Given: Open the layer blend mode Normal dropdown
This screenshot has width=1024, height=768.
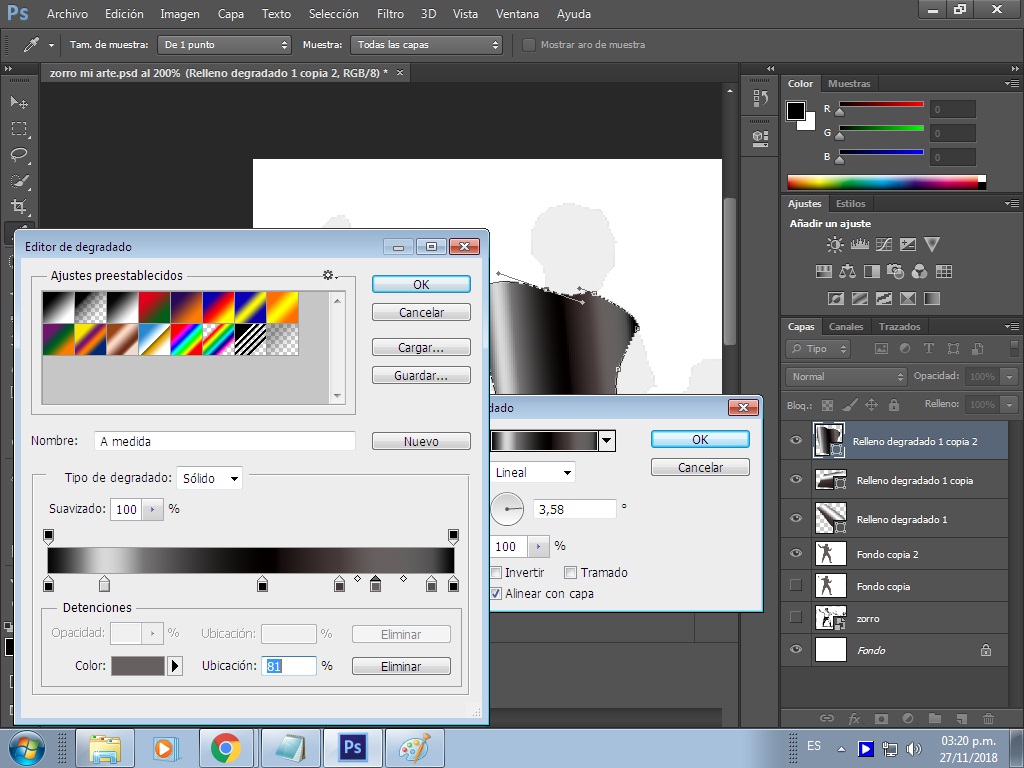Looking at the screenshot, I should 846,376.
